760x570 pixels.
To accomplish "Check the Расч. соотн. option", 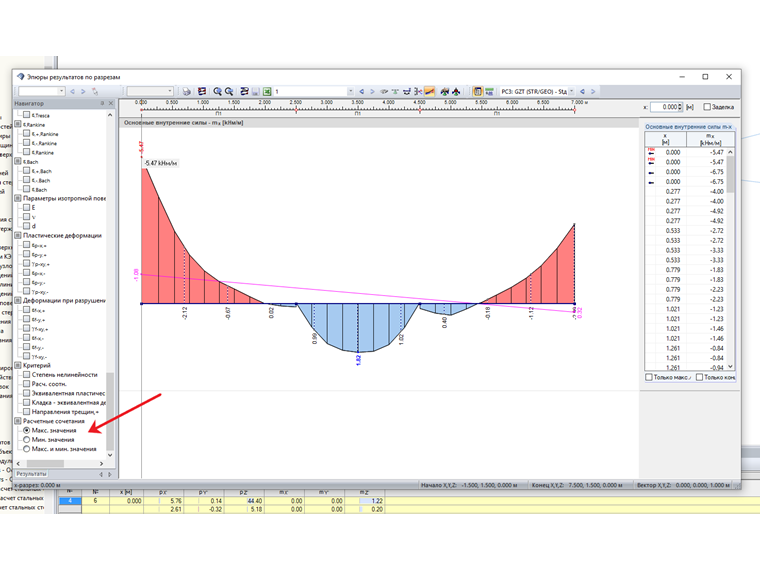I will (x=27, y=383).
